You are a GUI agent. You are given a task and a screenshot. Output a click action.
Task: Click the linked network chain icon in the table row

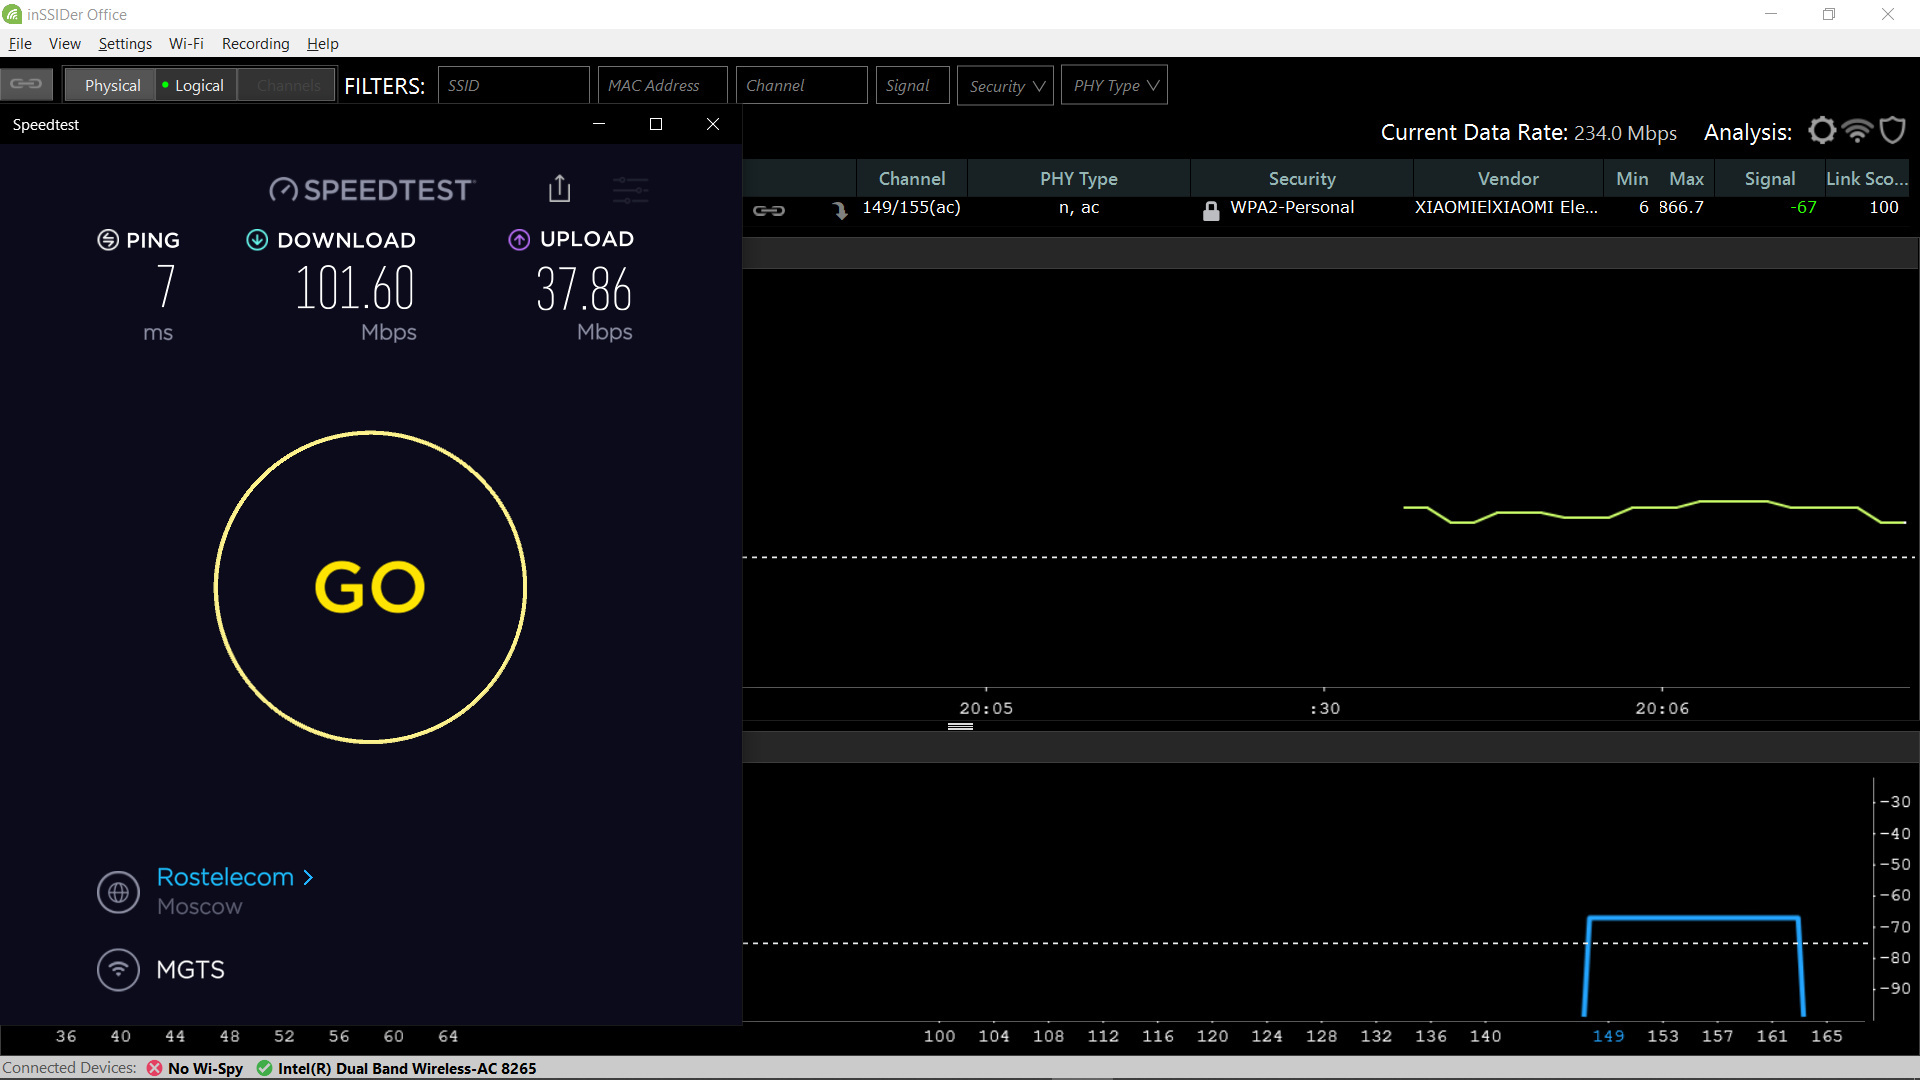click(x=769, y=210)
